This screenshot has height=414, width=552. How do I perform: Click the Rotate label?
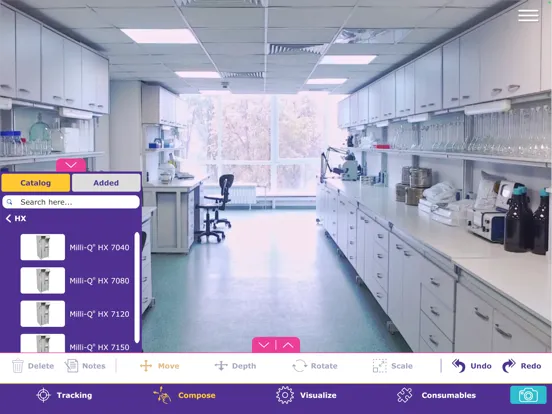[x=324, y=366]
